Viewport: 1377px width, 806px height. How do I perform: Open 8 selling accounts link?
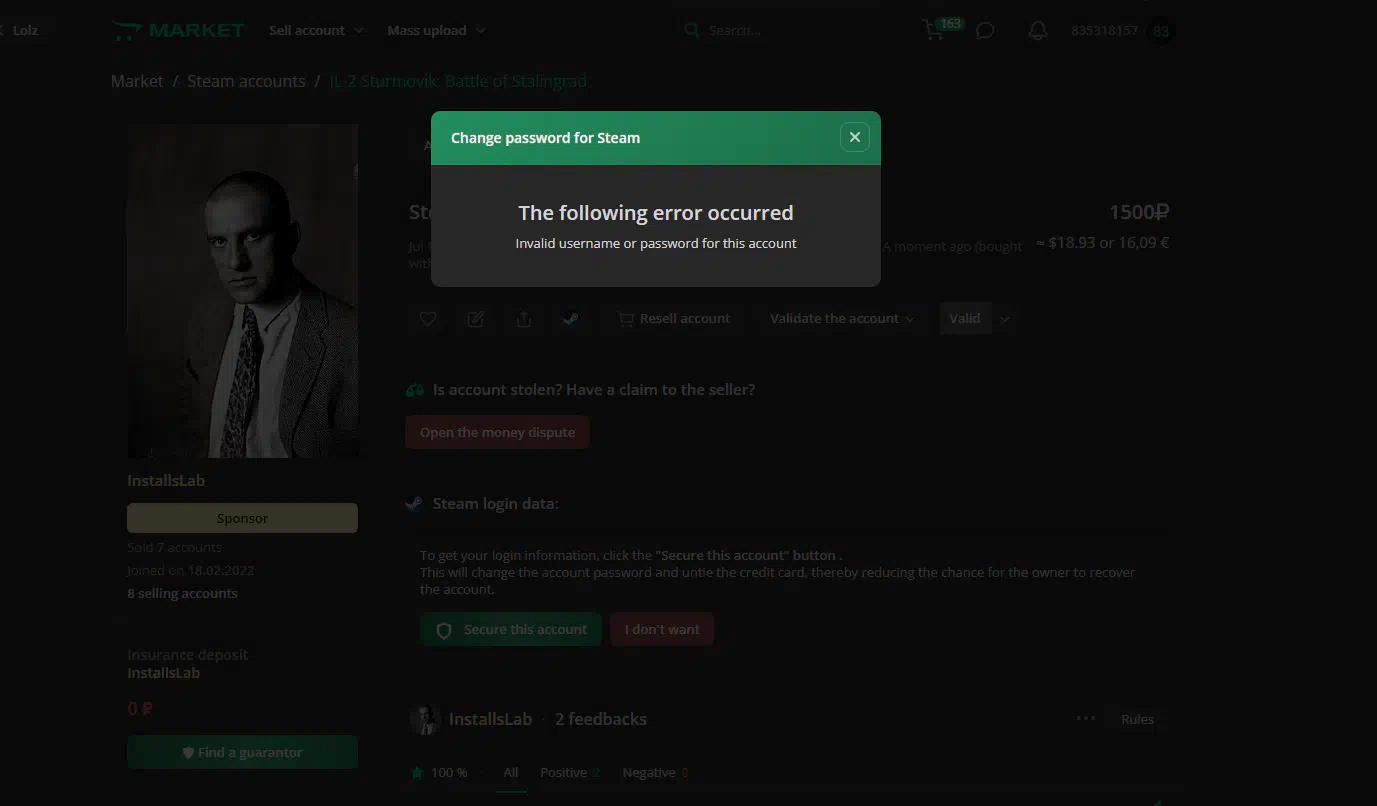182,593
